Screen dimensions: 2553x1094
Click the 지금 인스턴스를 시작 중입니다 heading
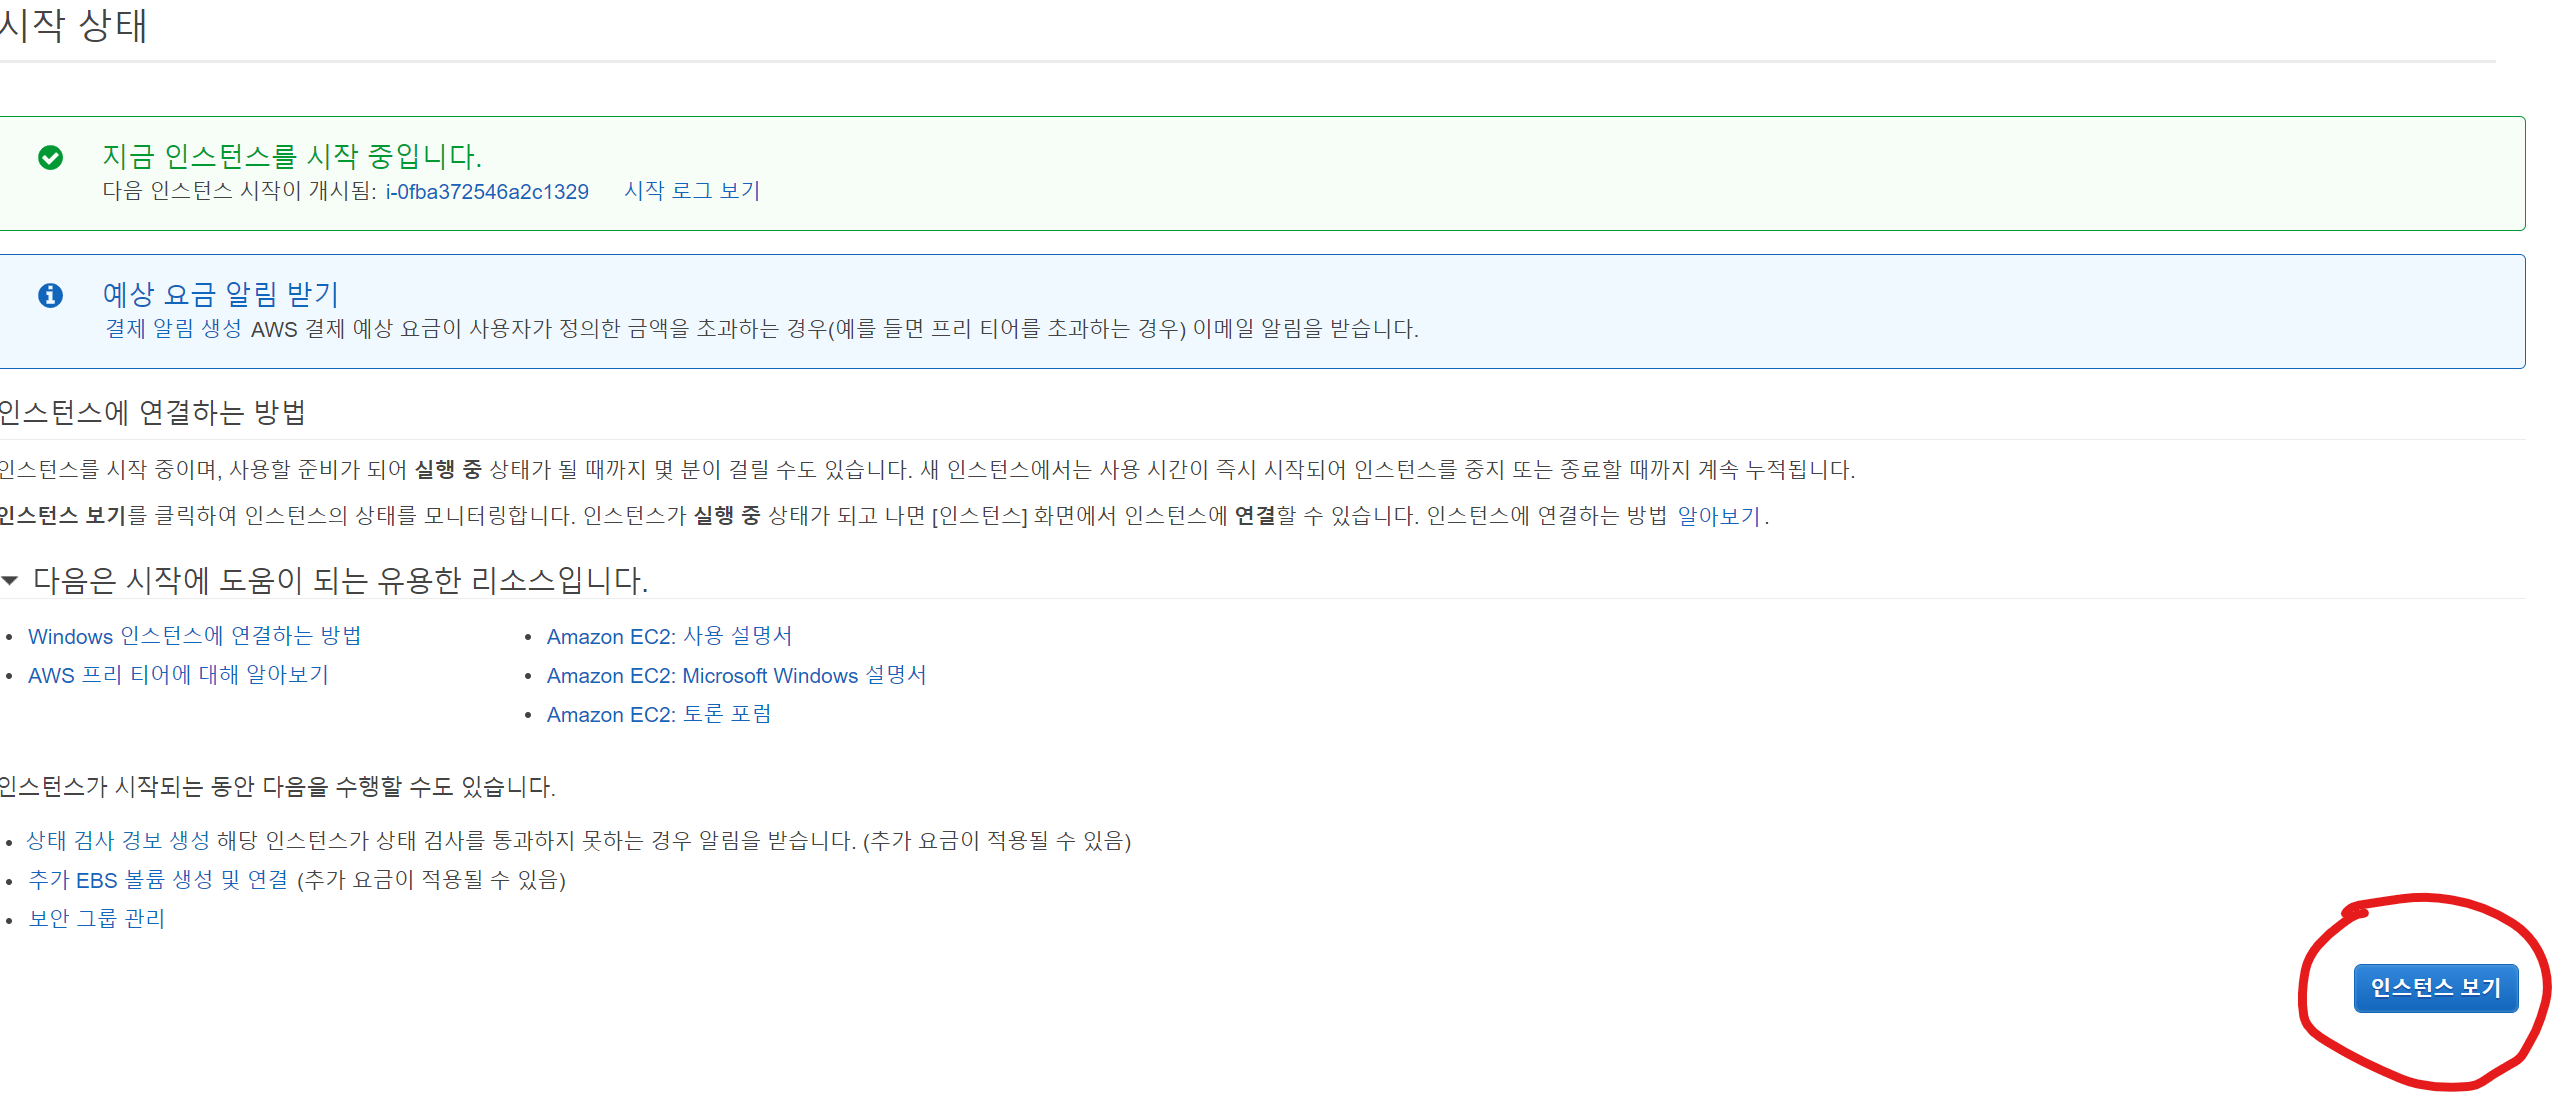[292, 156]
